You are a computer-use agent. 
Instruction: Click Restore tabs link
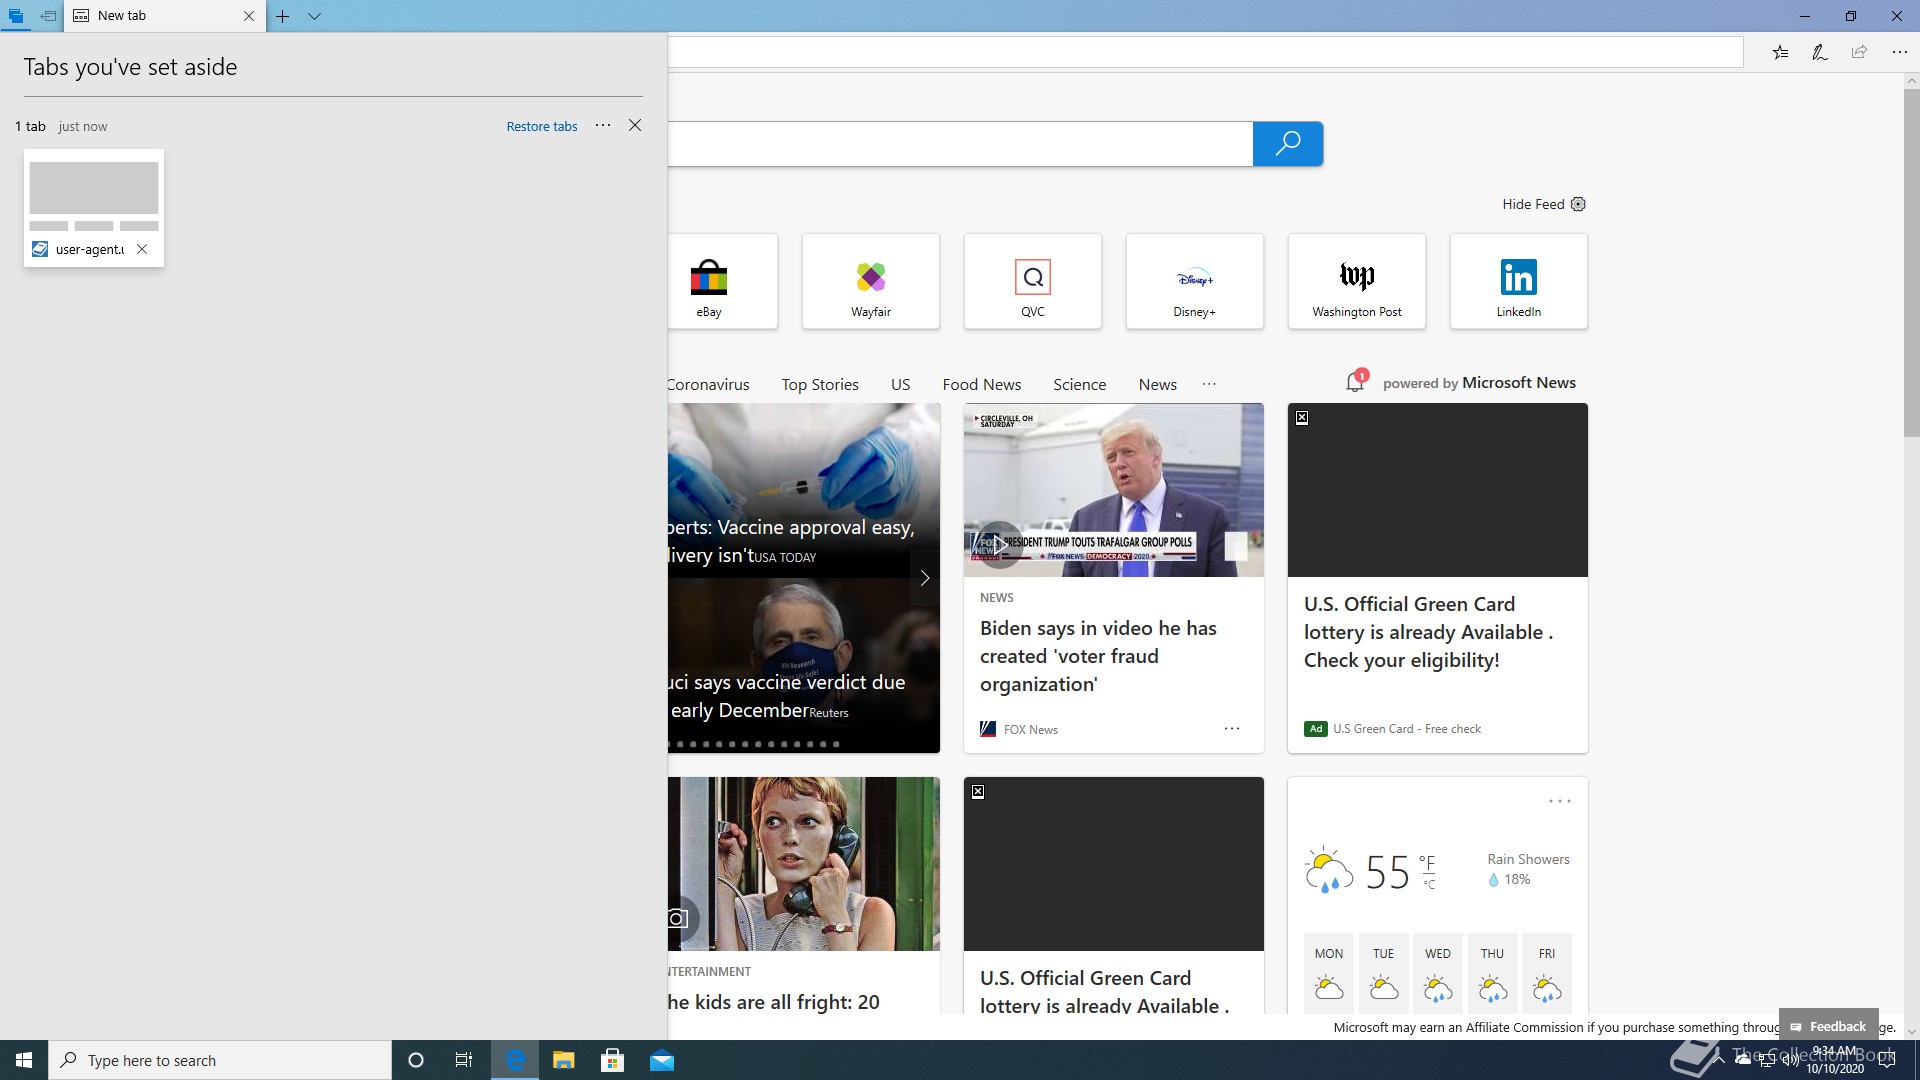coord(542,126)
